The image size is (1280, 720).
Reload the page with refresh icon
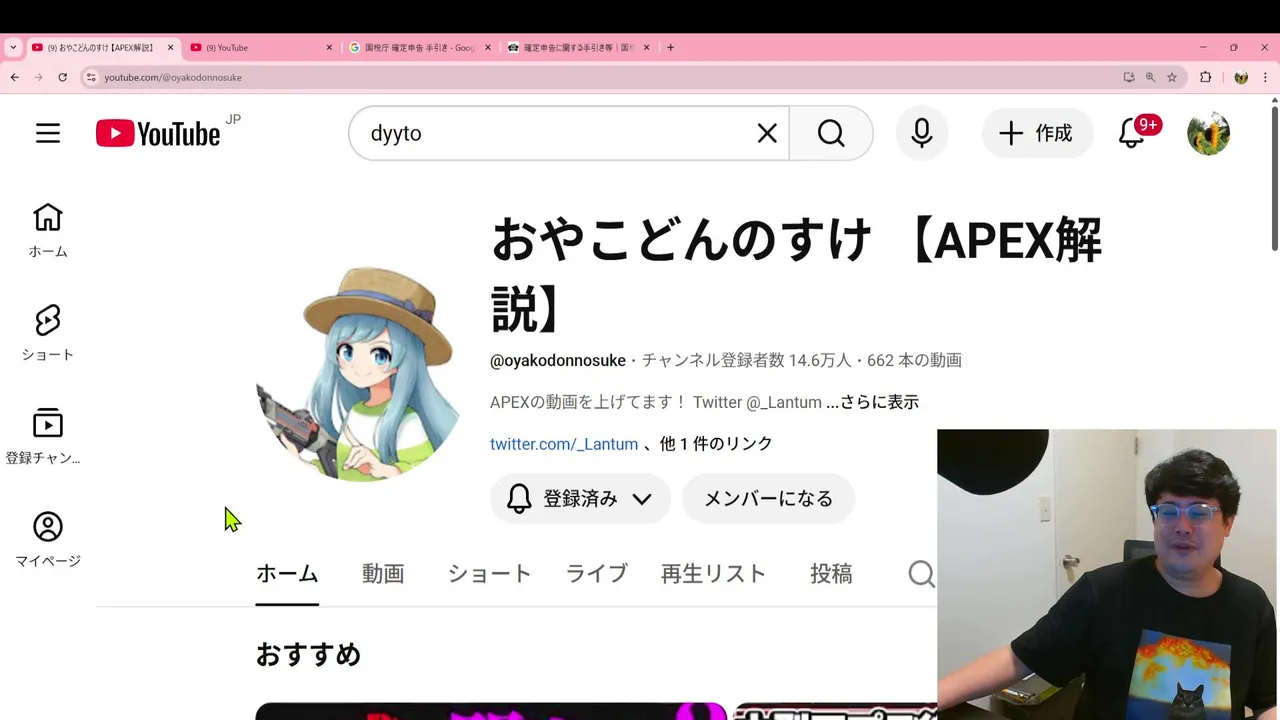coord(62,77)
